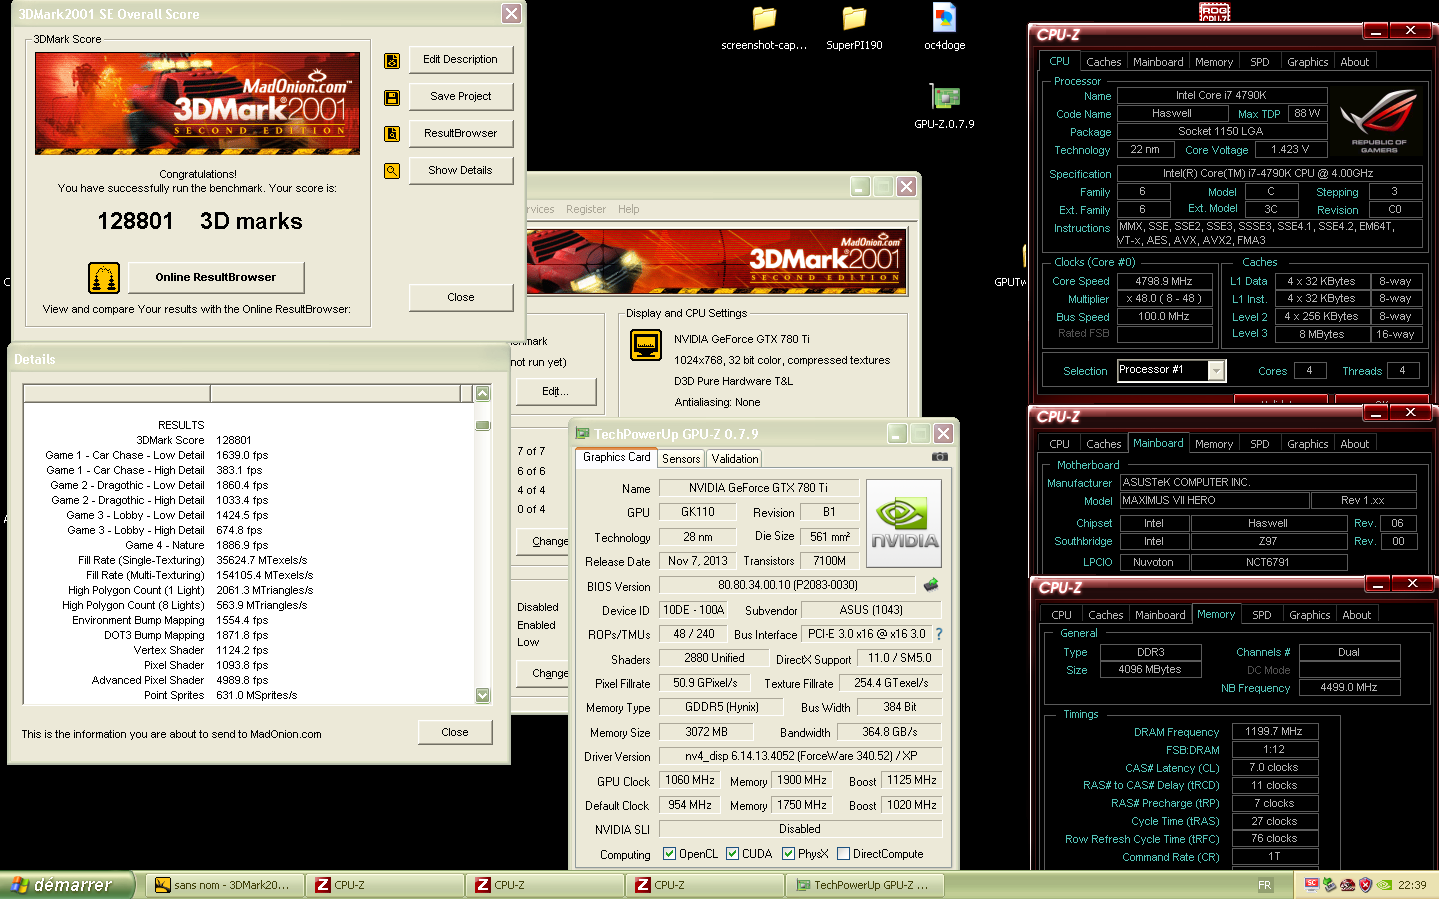Toggle the OpenCL checkbox

670,854
